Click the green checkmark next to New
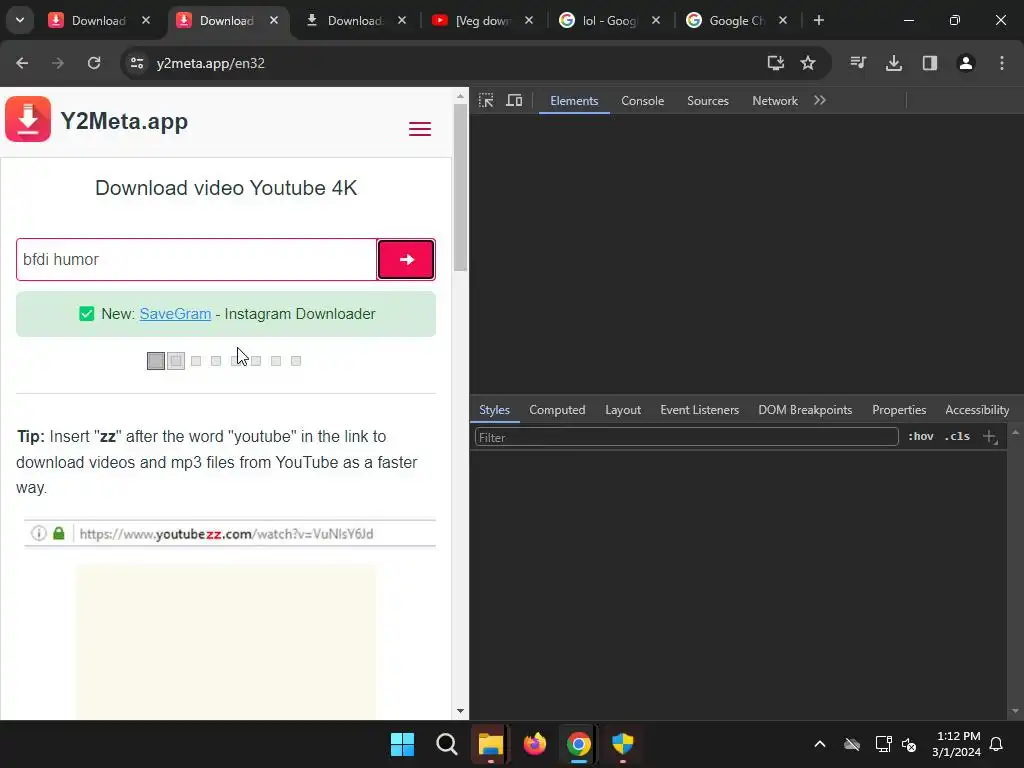Screen dimensions: 1024x768 click(86, 314)
